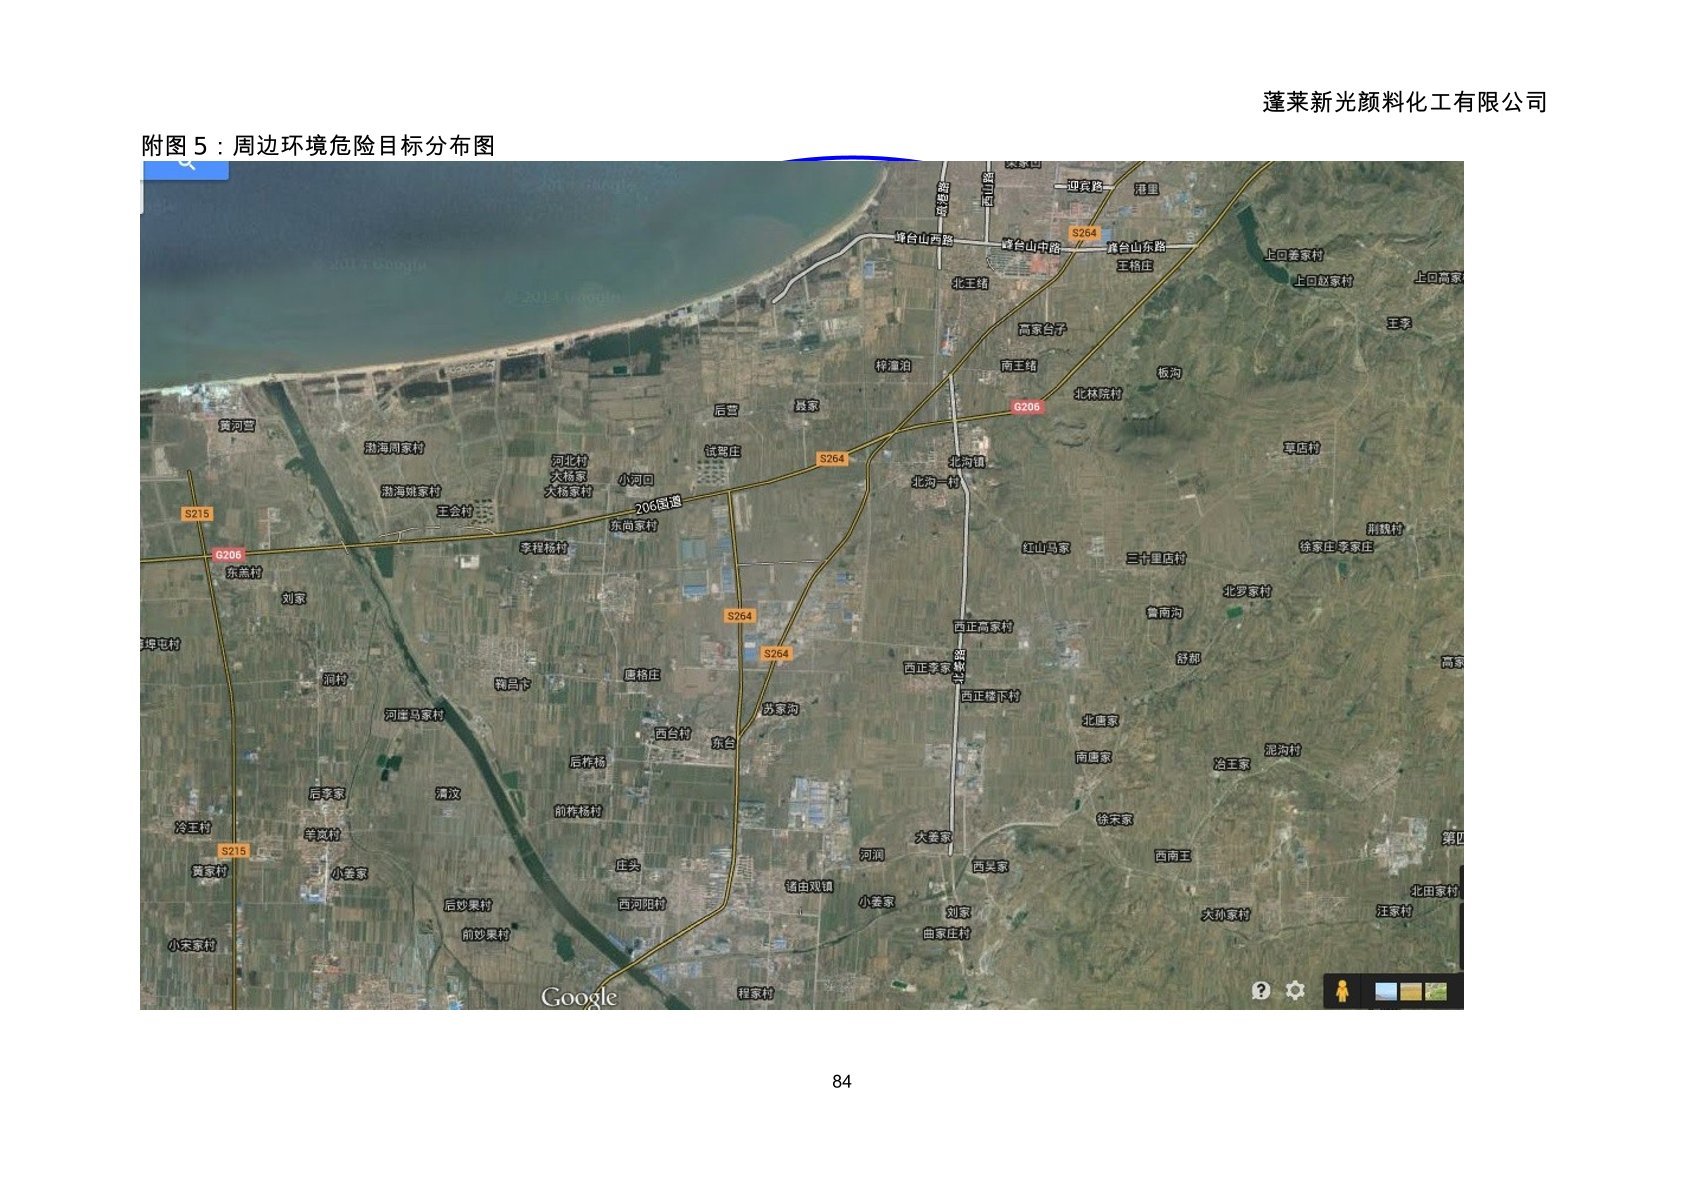
Task: Click the 王格庄 place label
Action: point(1135,266)
